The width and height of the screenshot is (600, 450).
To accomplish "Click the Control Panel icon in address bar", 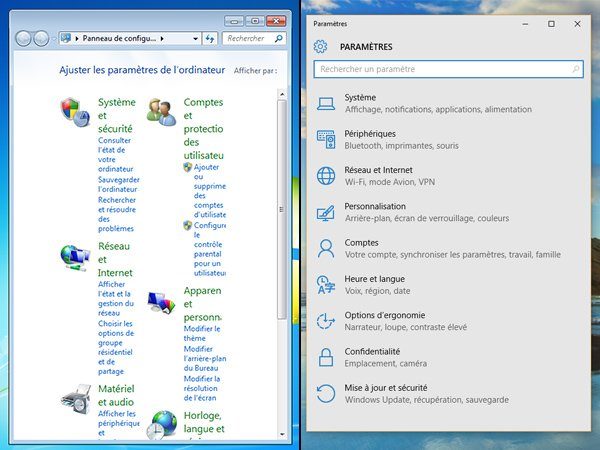I will click(x=66, y=38).
